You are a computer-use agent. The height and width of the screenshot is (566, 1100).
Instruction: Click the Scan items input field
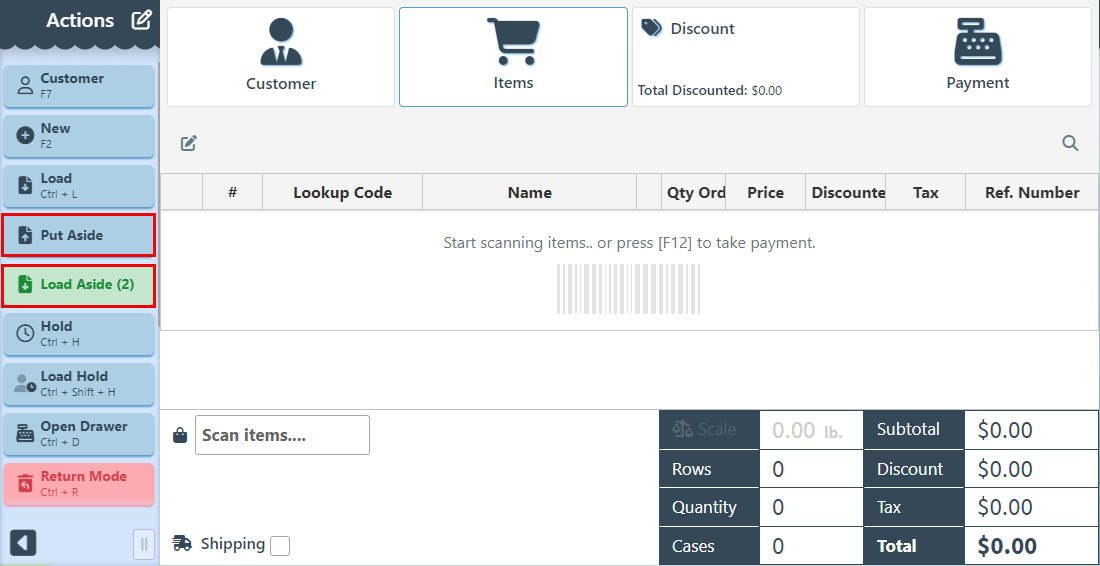[282, 435]
